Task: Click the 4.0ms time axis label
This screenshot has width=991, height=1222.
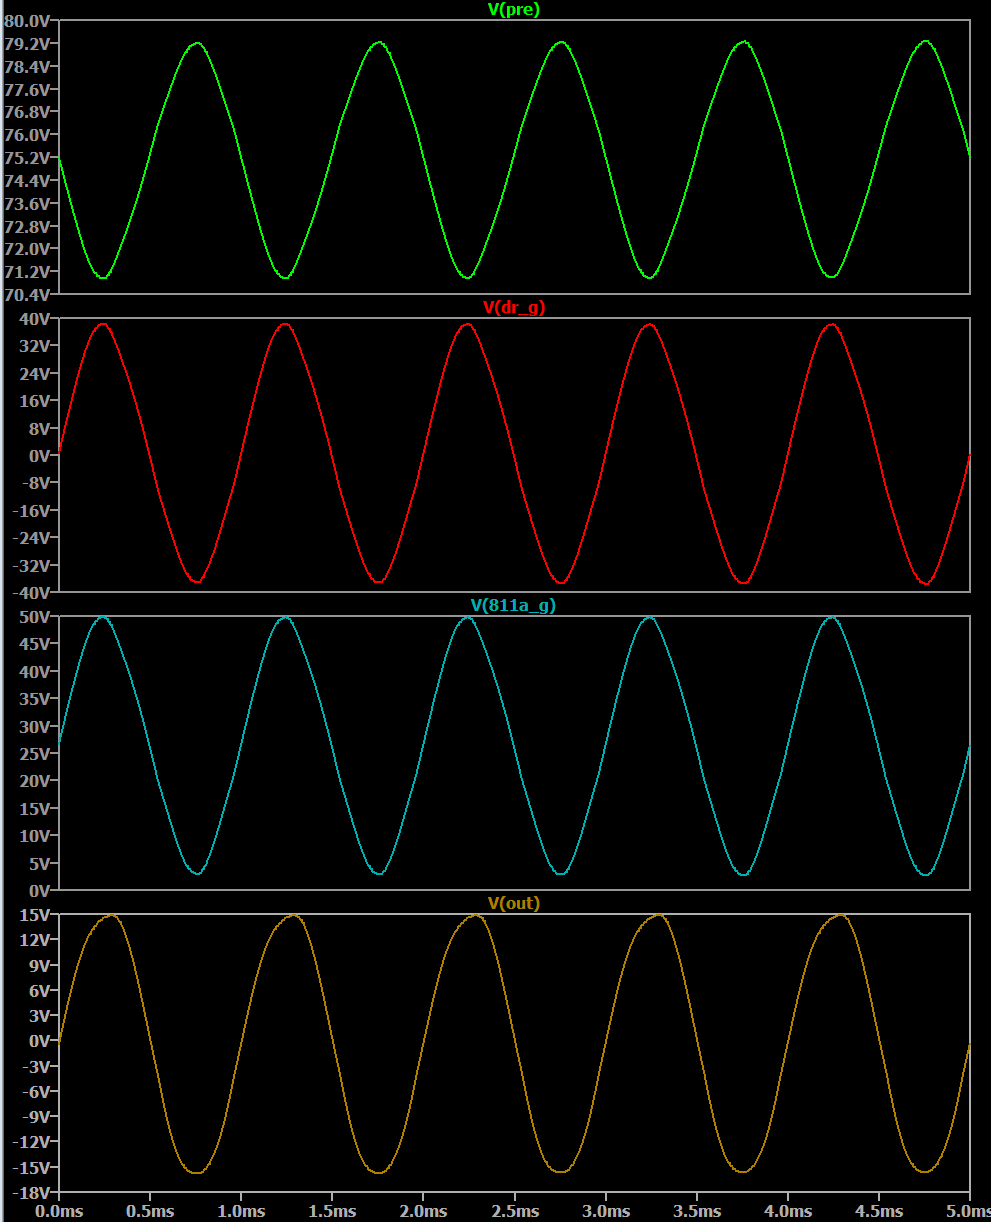Action: pos(788,1211)
